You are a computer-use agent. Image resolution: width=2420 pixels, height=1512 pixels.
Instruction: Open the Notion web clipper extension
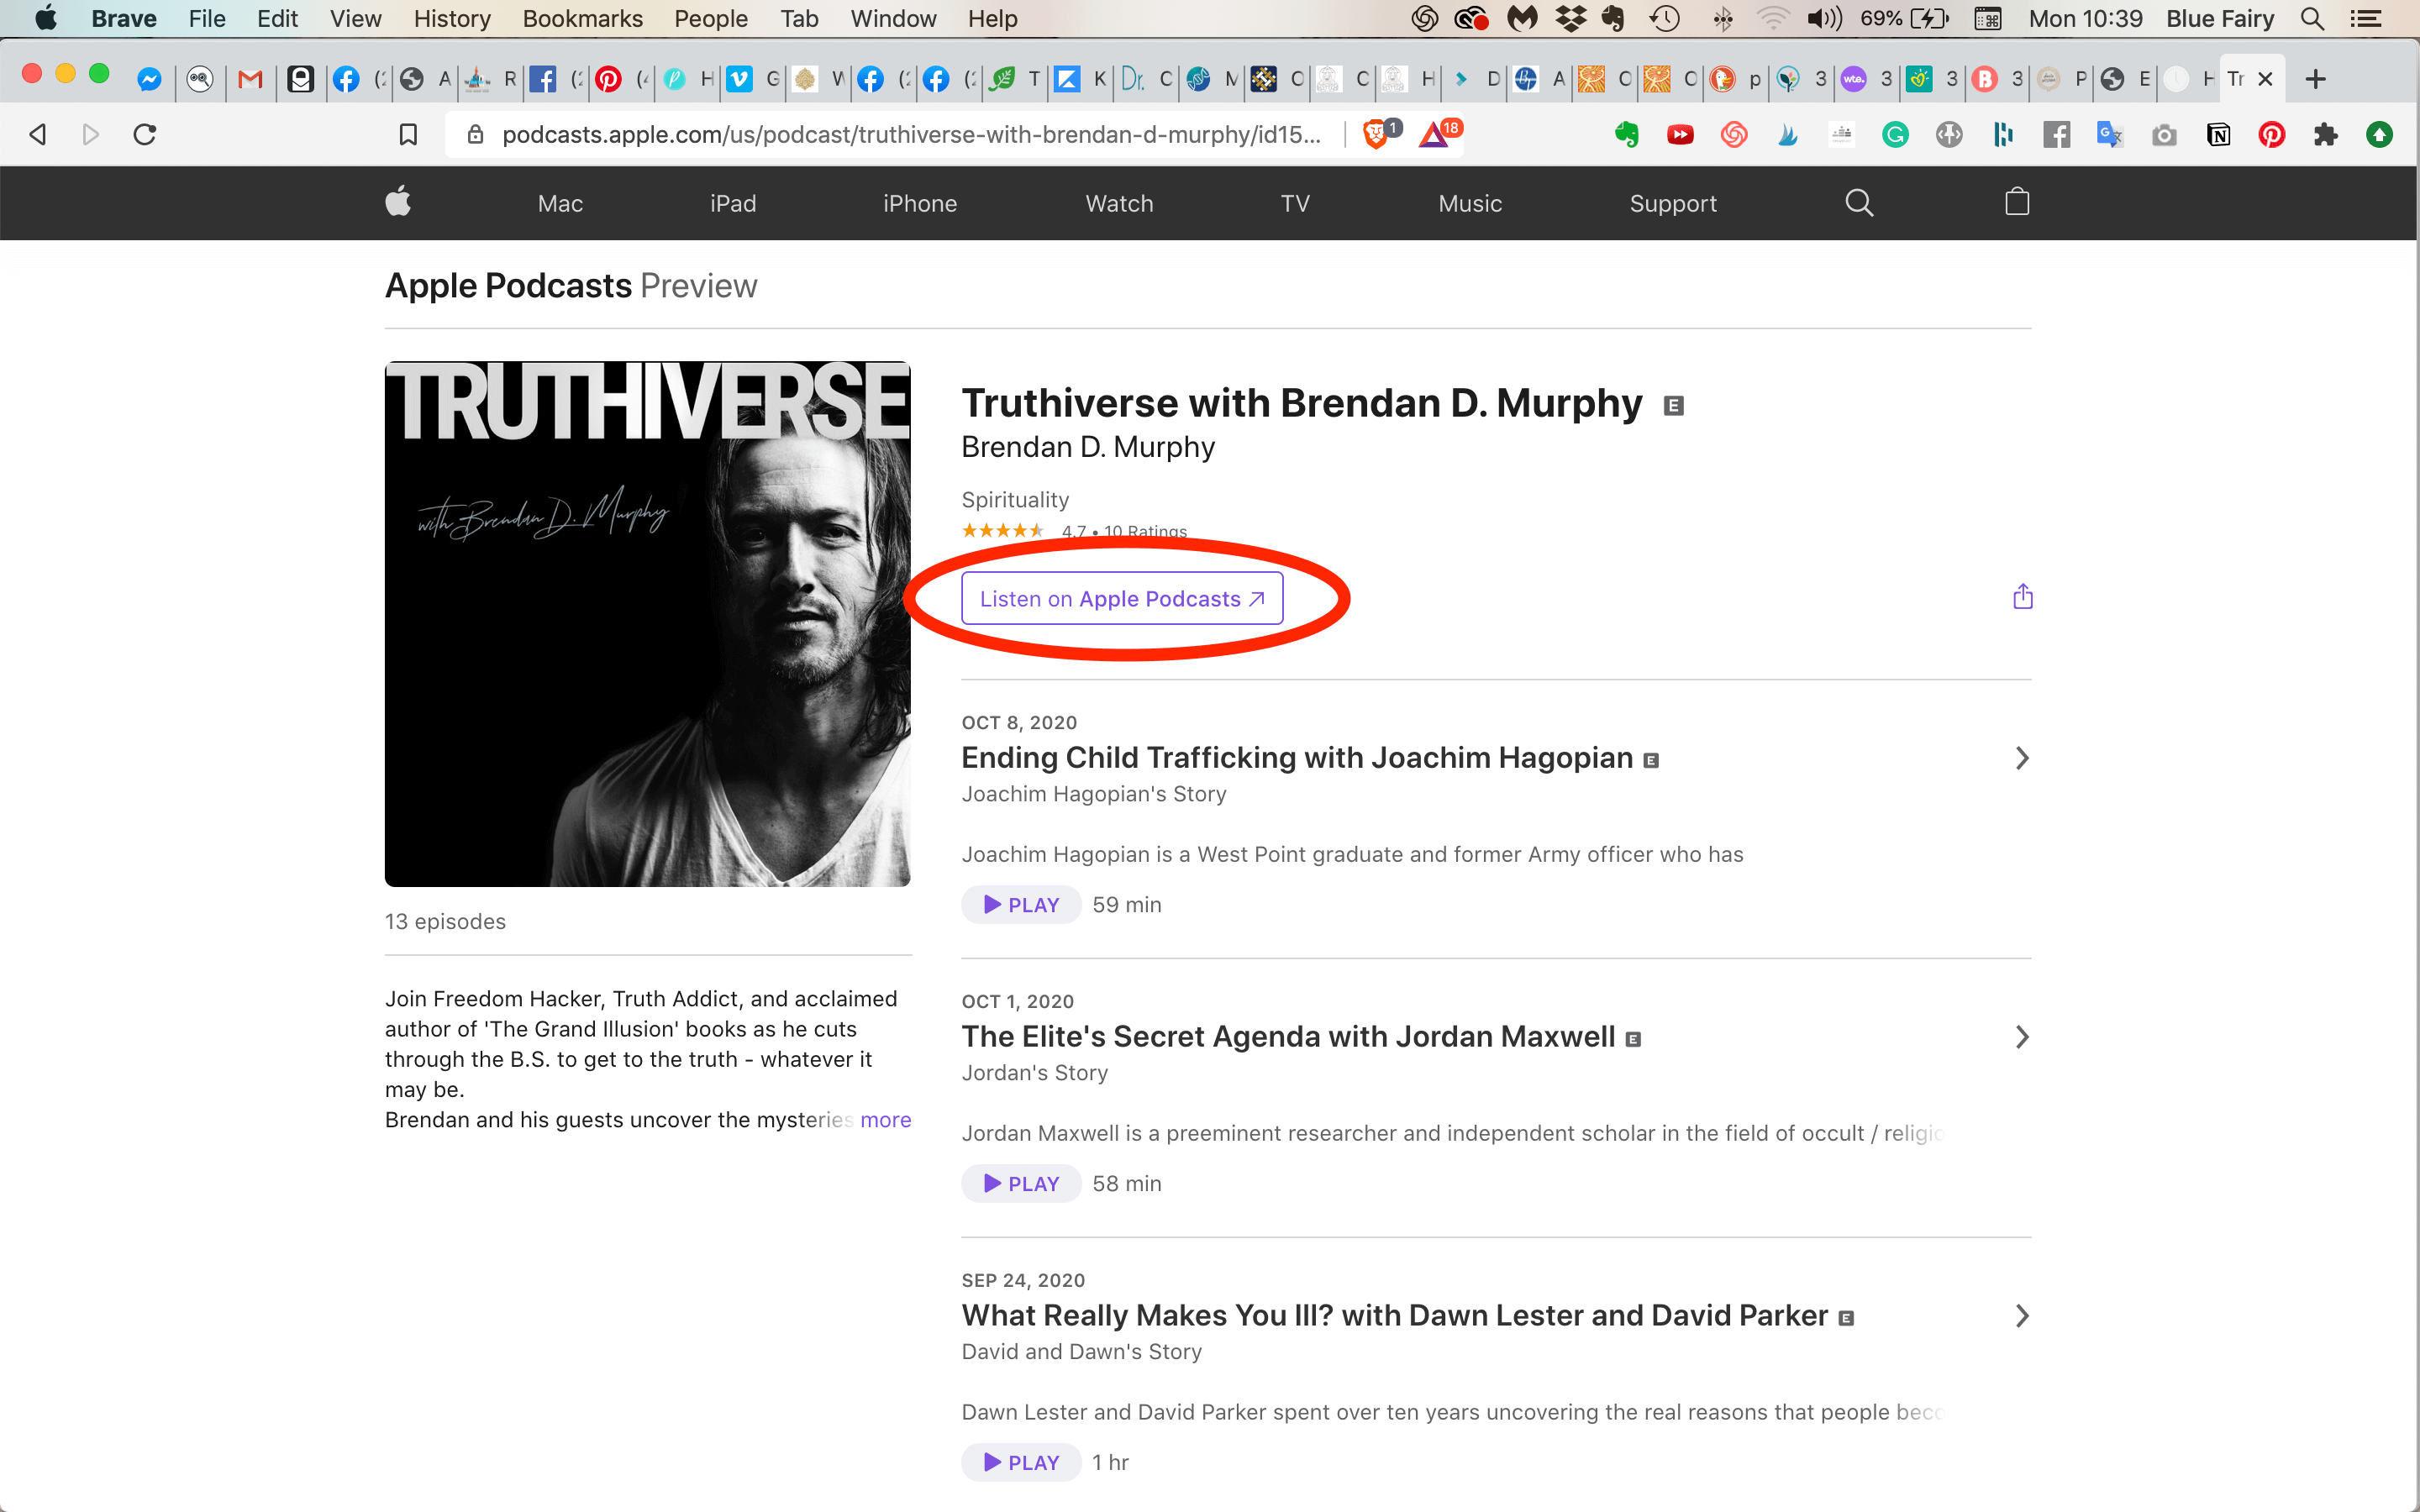(x=2218, y=134)
